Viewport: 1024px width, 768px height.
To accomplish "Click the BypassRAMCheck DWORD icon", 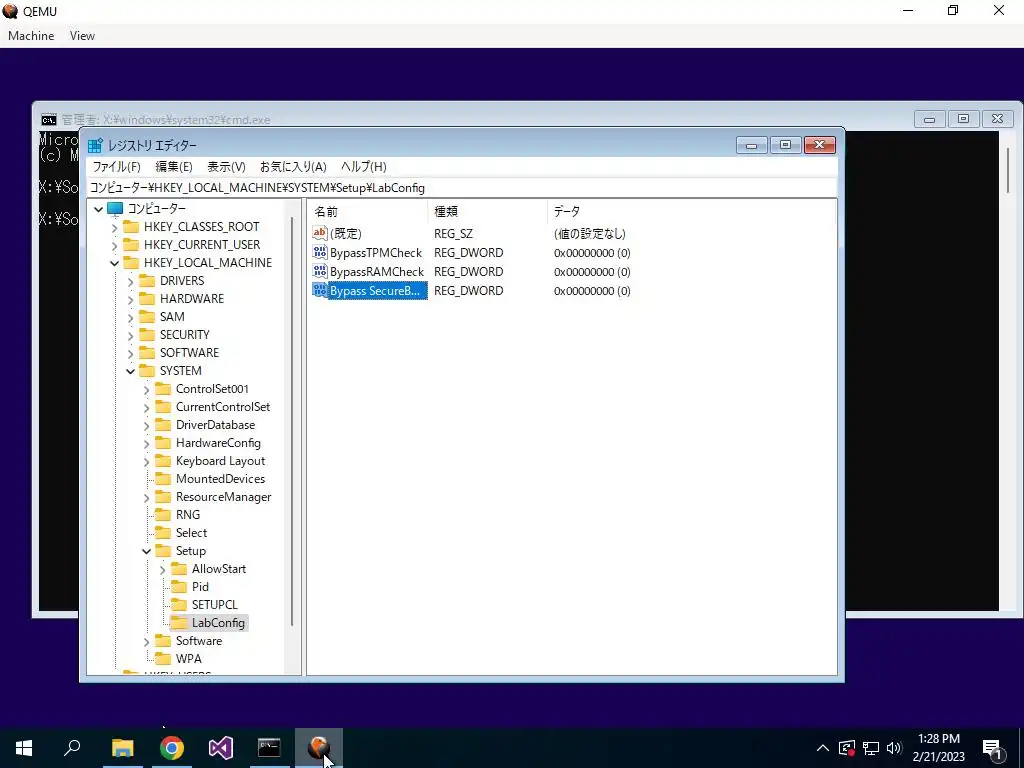I will (319, 271).
